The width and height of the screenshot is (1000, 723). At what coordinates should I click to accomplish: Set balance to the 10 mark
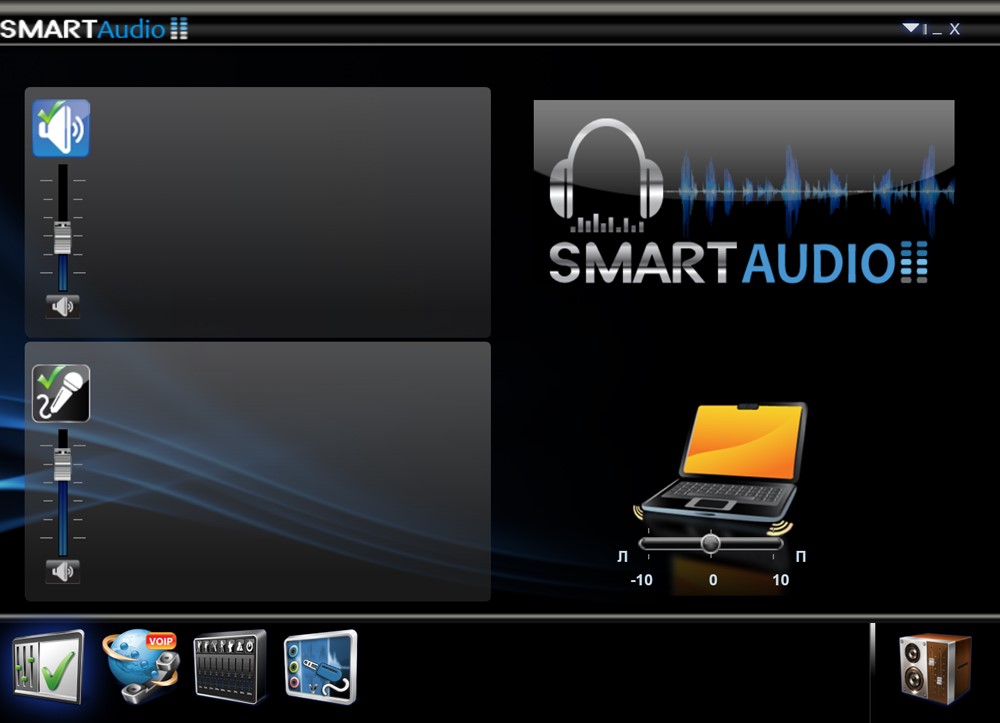point(781,580)
